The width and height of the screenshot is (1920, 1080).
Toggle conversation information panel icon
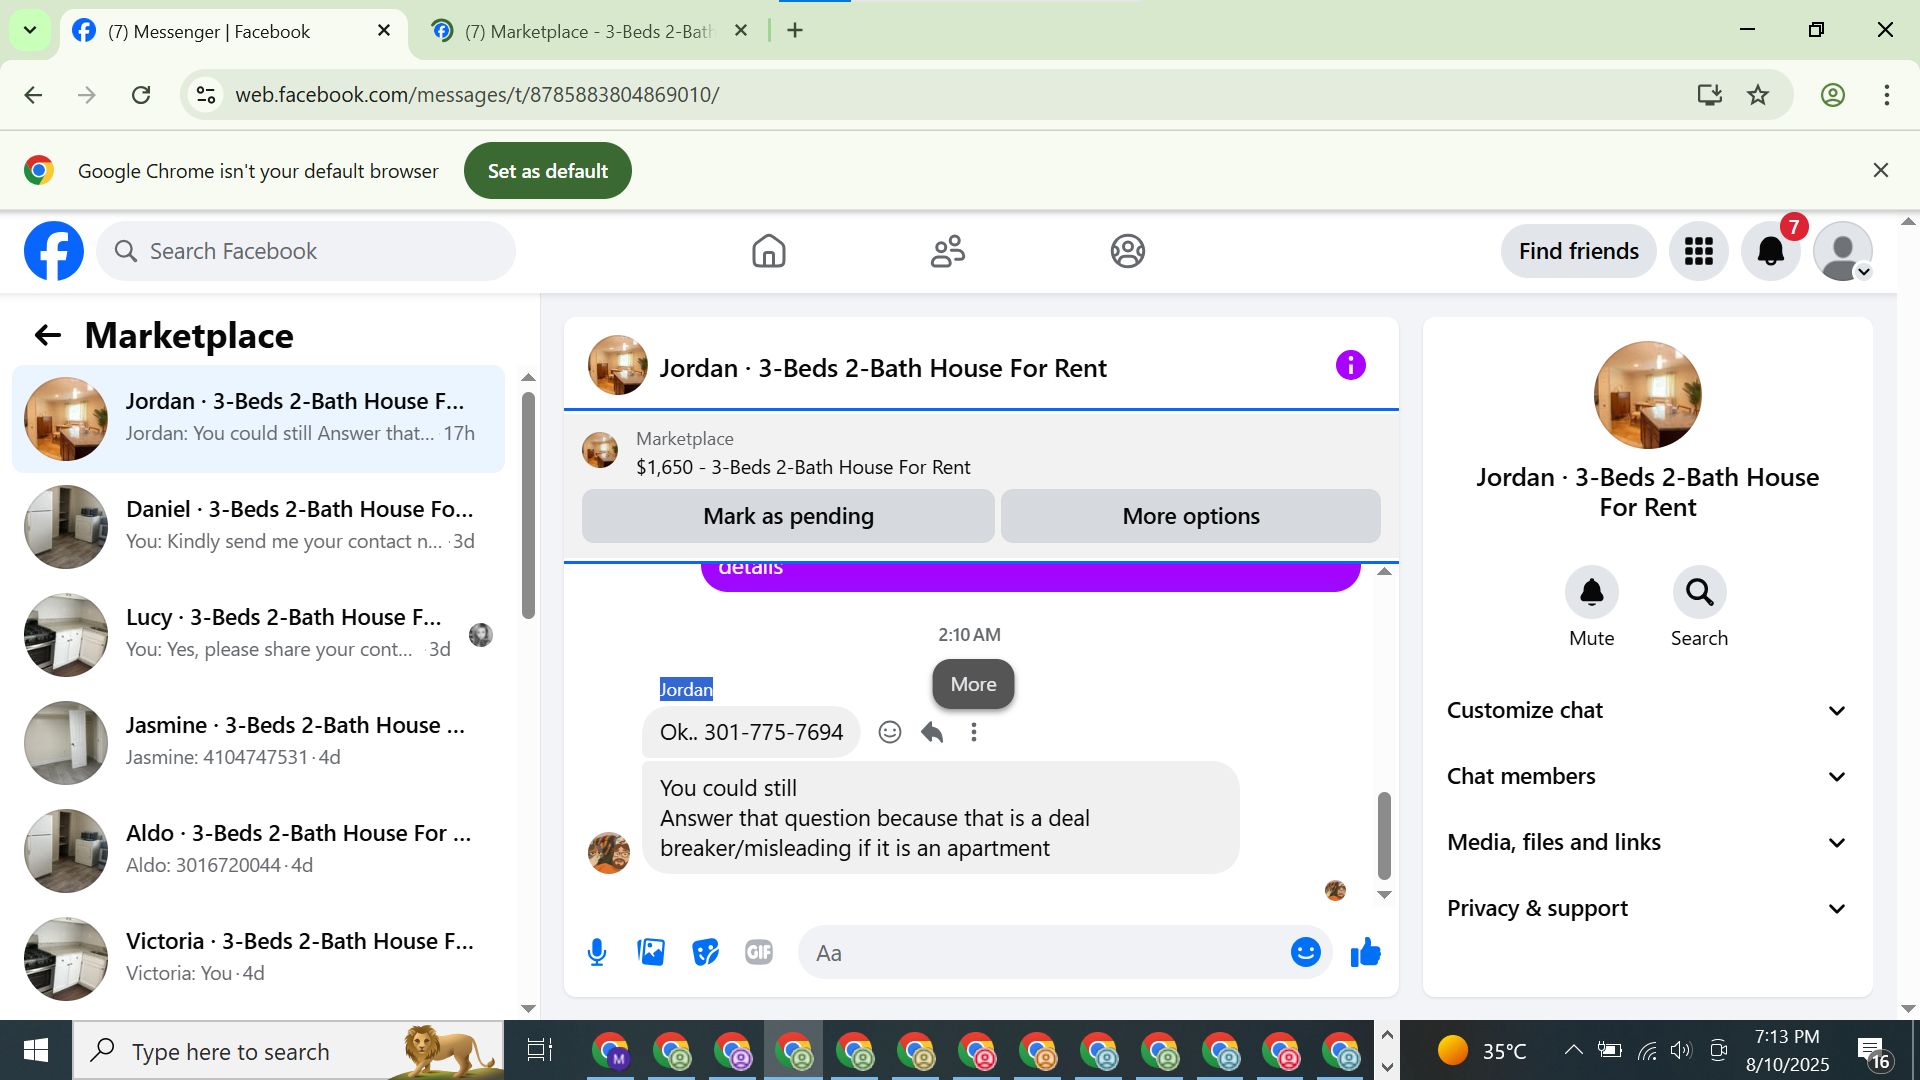1350,366
